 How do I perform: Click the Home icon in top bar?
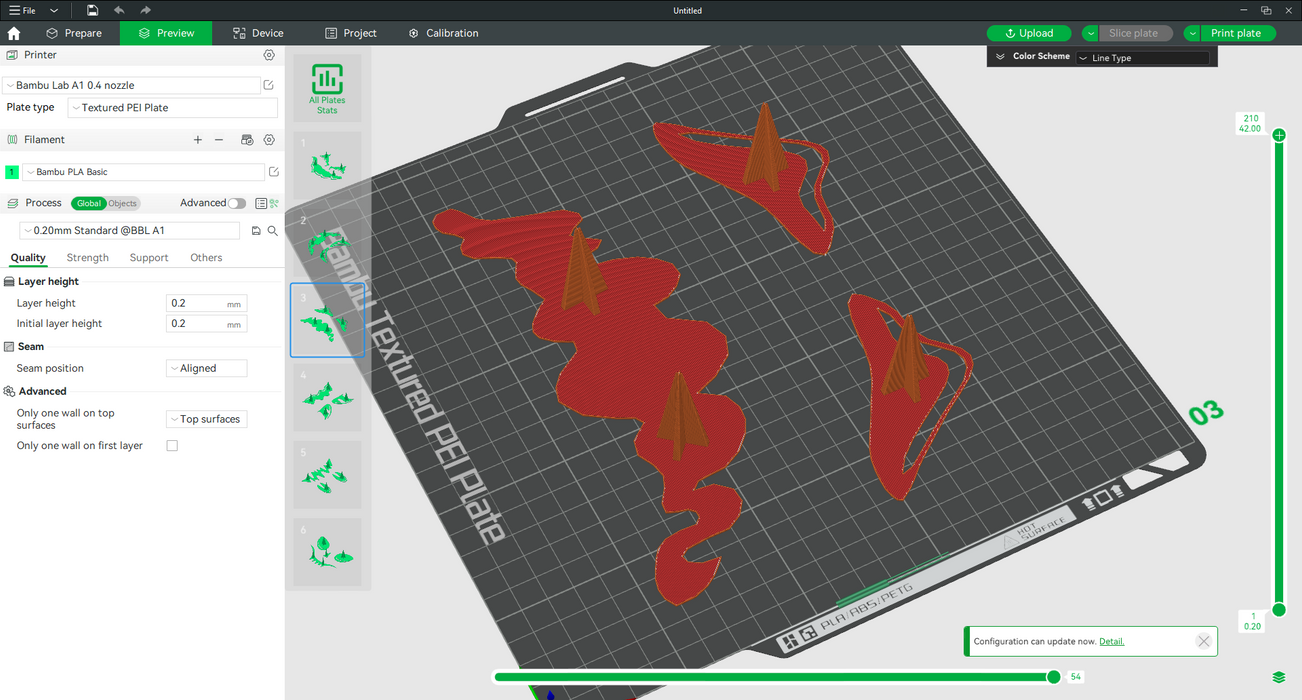pyautogui.click(x=14, y=33)
